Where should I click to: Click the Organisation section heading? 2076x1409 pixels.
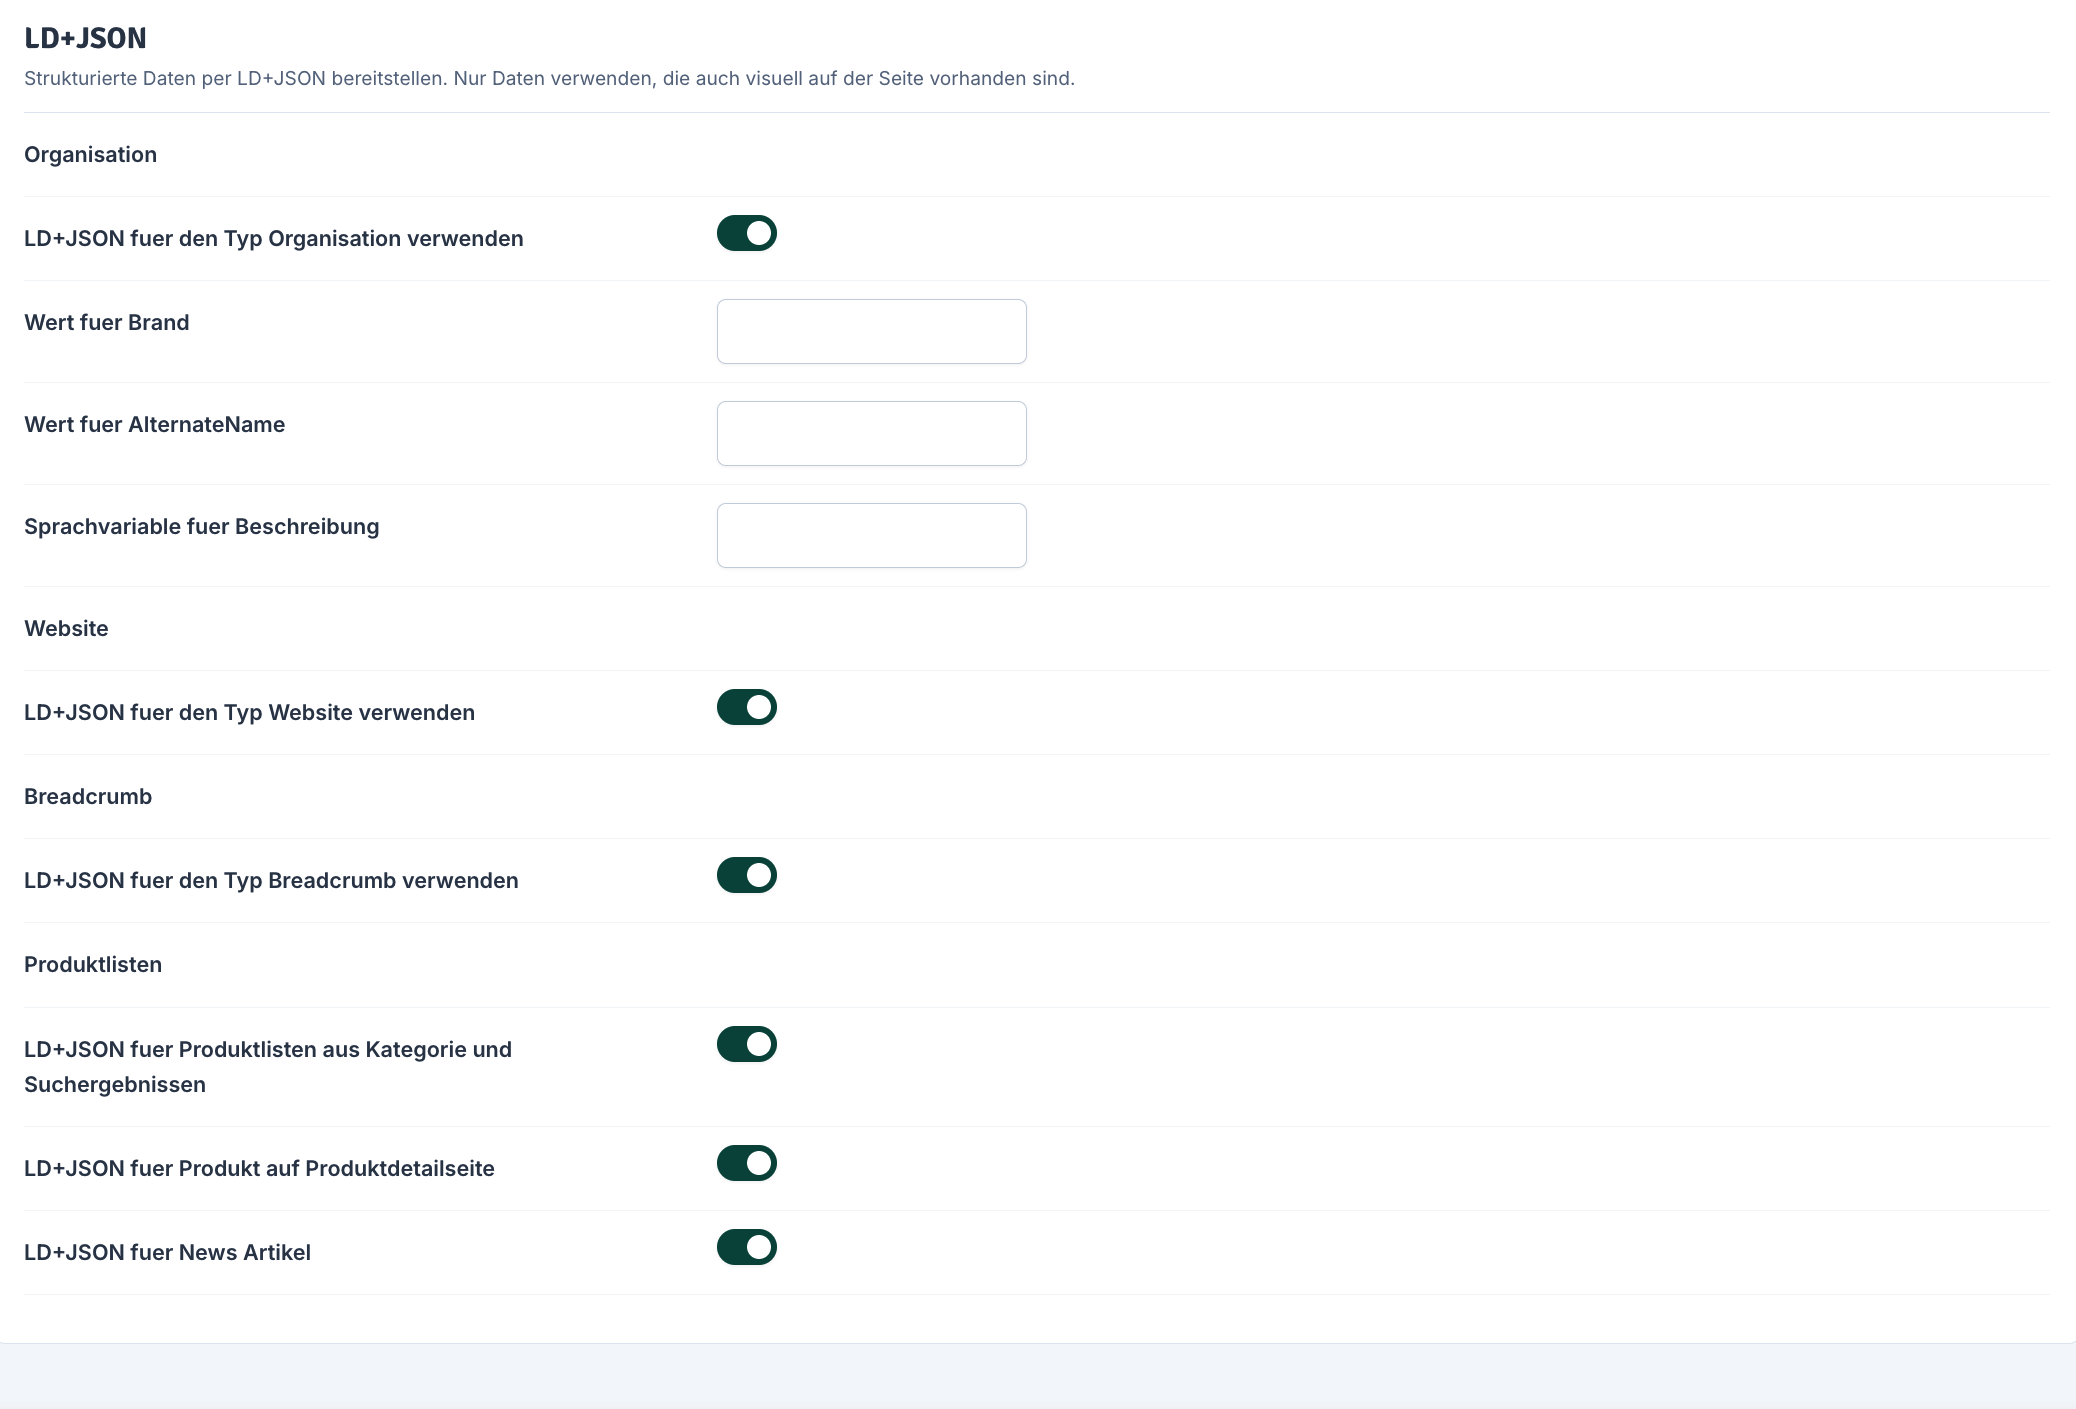[x=90, y=154]
